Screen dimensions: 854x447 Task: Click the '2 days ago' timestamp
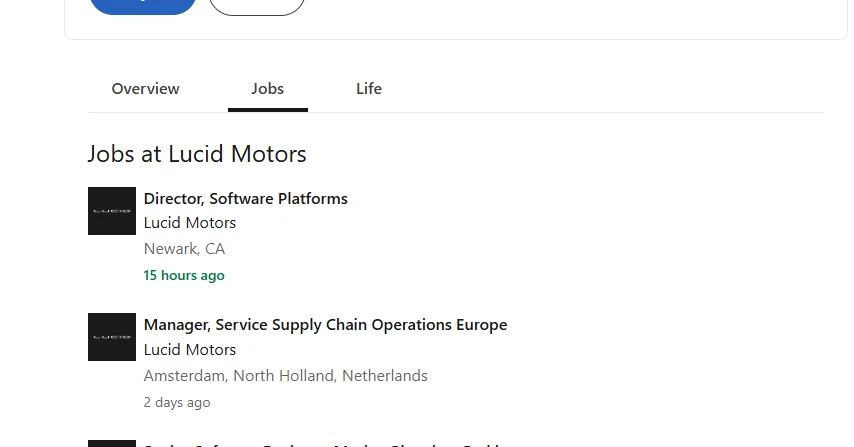click(177, 402)
